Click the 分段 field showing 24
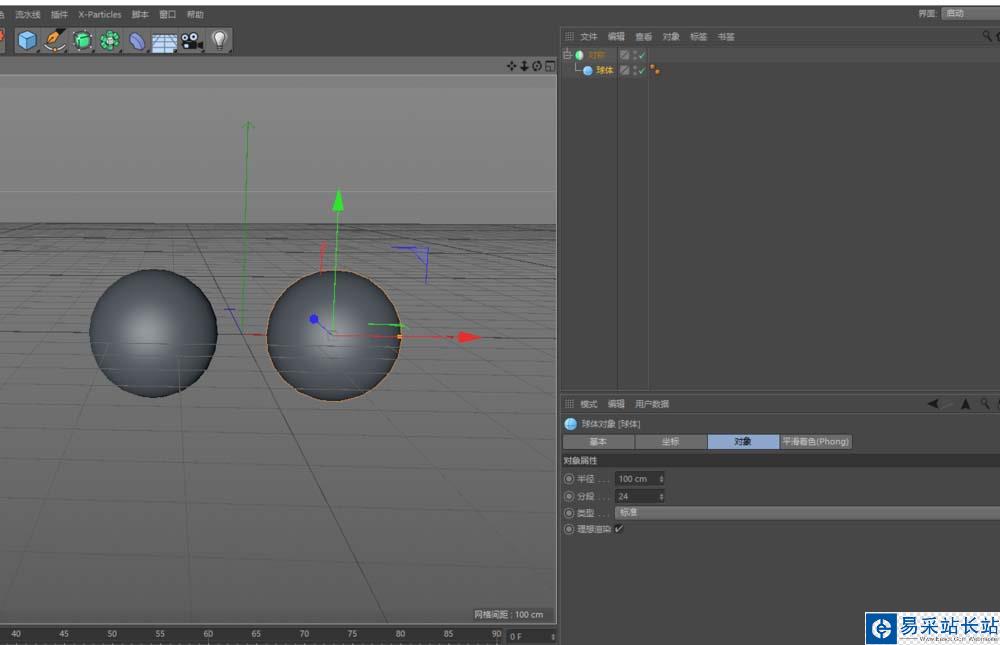 pos(640,496)
